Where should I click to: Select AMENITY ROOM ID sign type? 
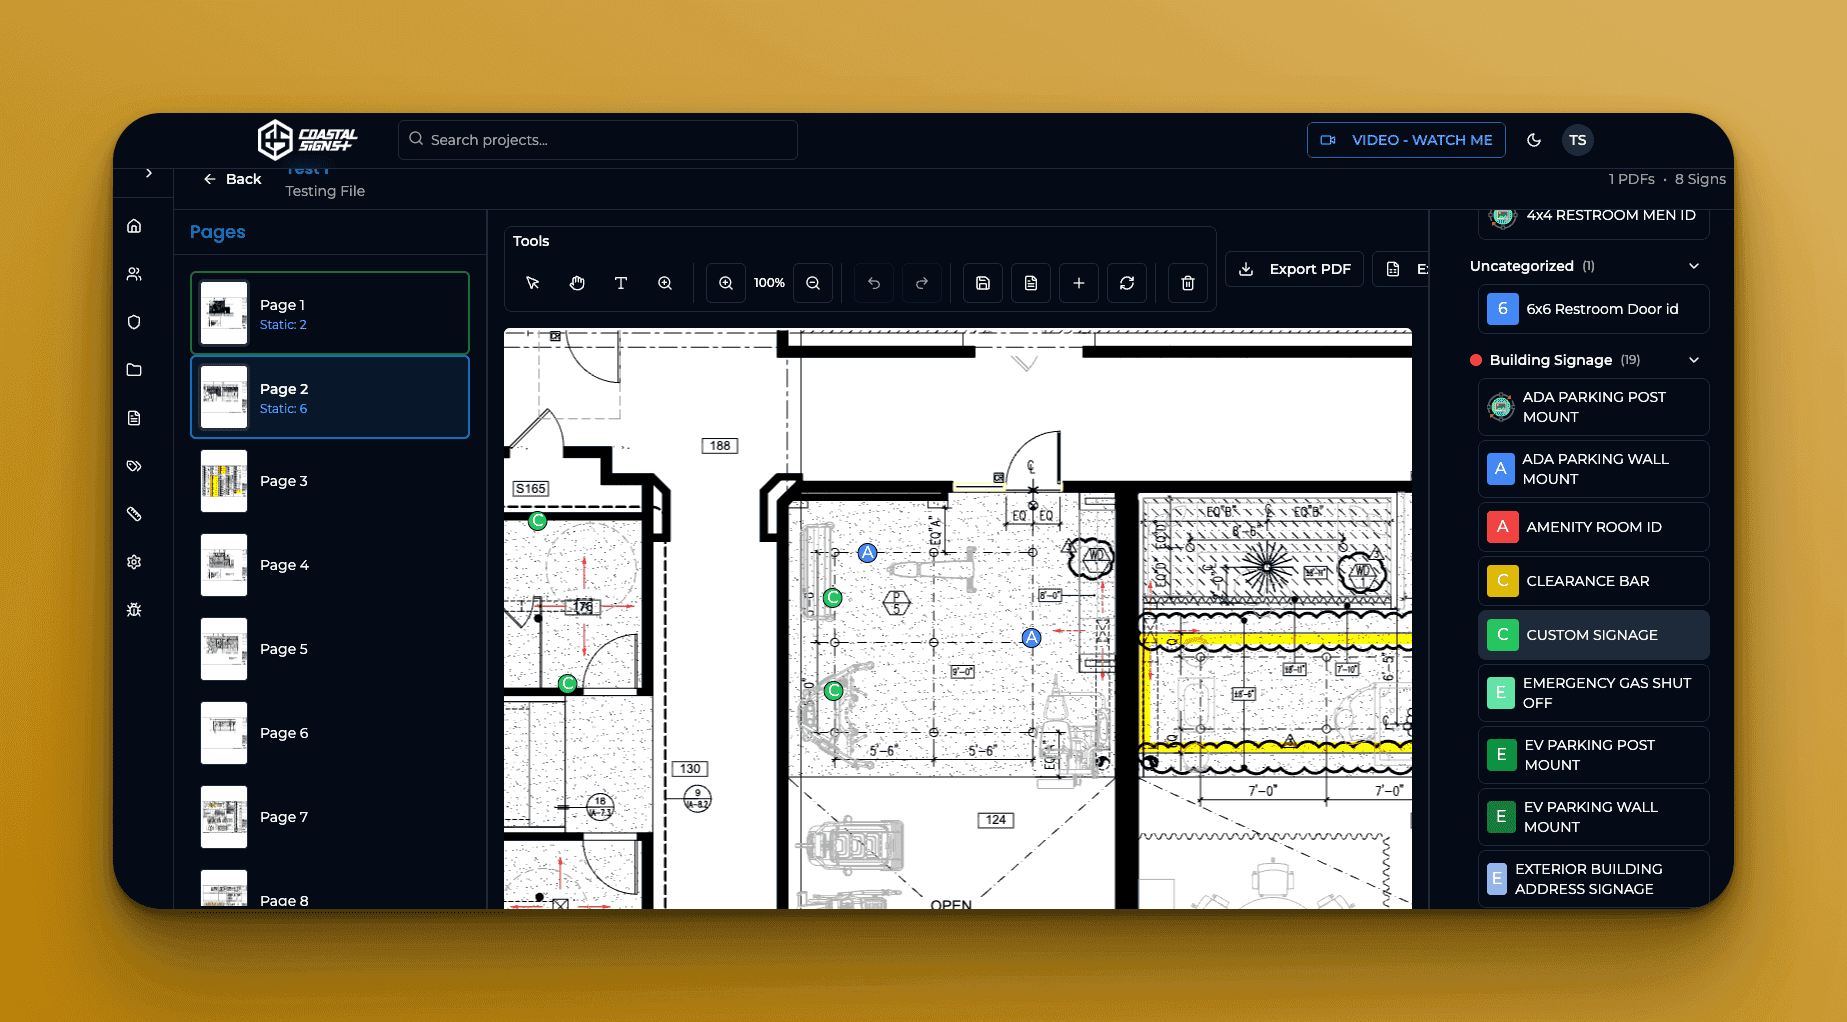pos(1594,527)
